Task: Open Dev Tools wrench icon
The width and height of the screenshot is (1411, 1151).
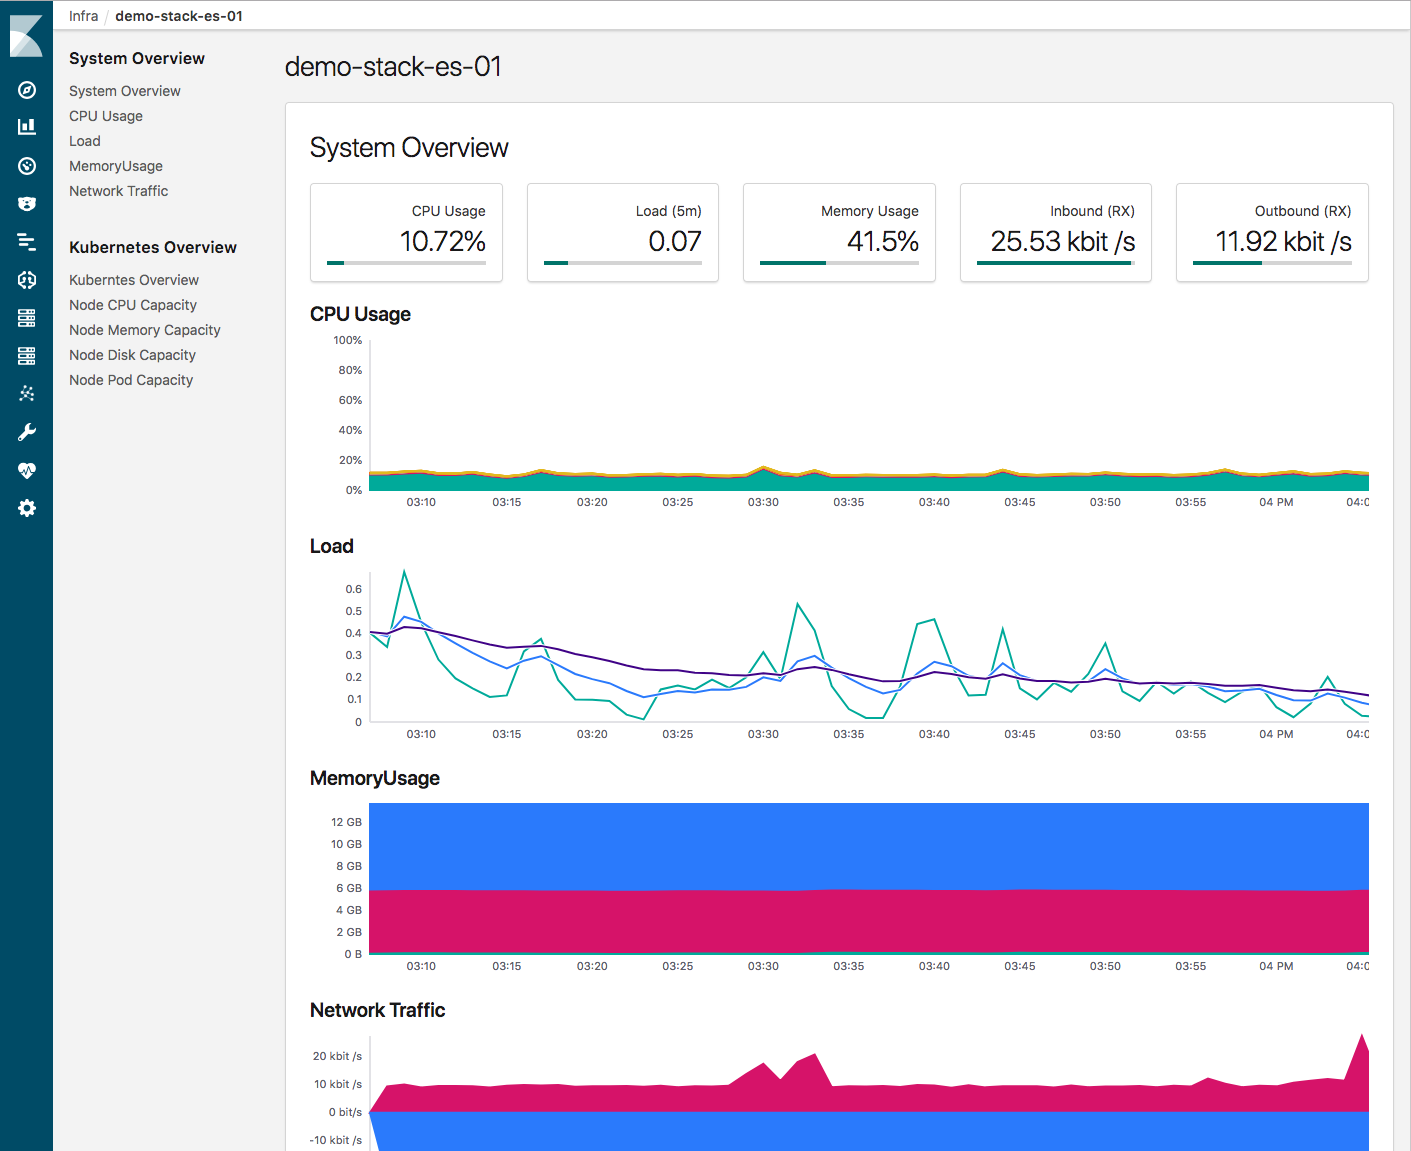Action: [27, 432]
